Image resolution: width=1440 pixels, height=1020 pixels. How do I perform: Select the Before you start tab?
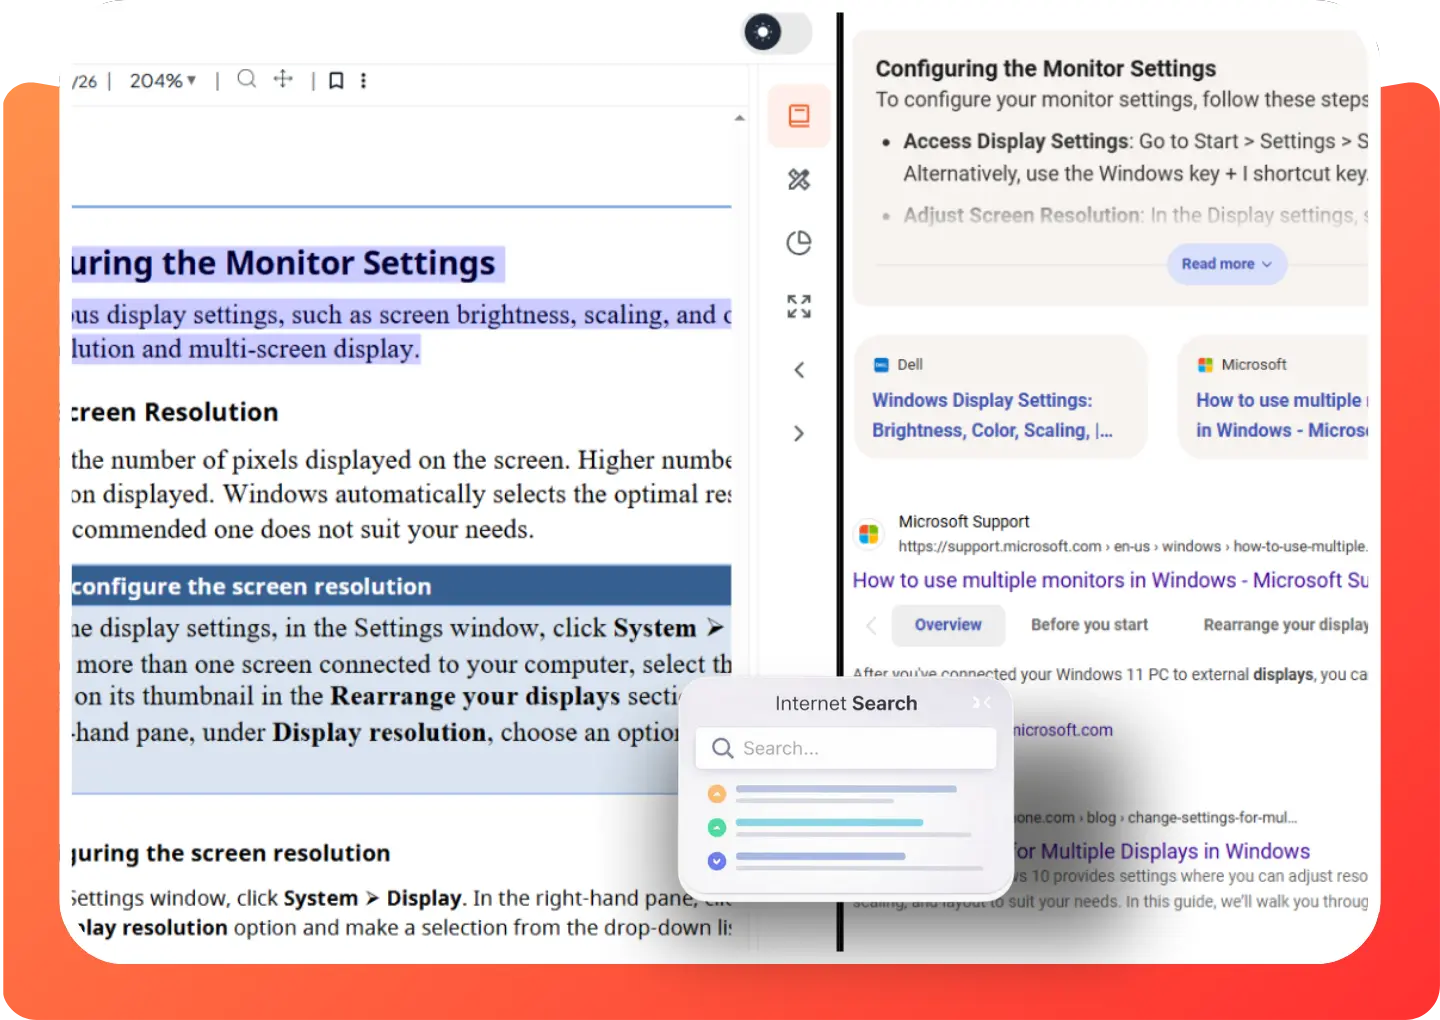1089,625
